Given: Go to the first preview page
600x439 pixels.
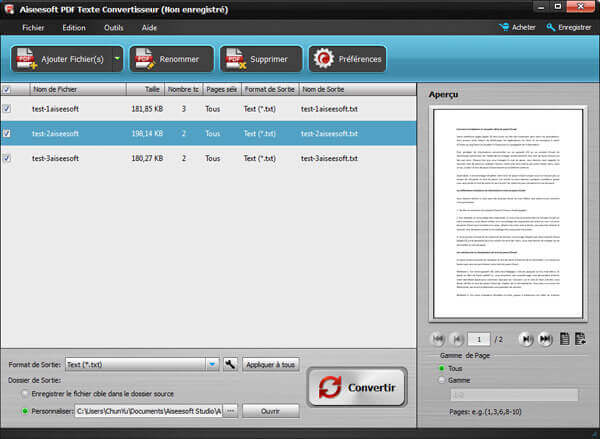Looking at the screenshot, I should (438, 339).
